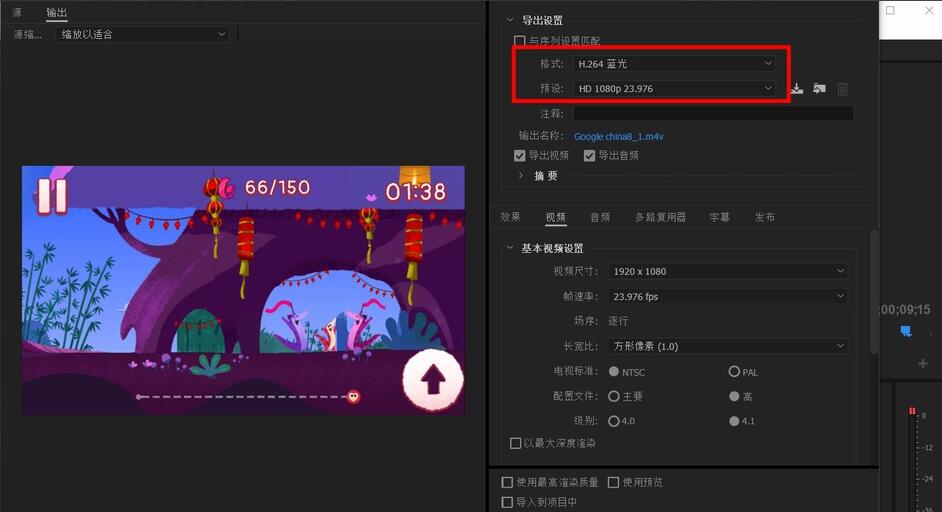
Task: Select level 4.0 radio button
Action: (x=613, y=421)
